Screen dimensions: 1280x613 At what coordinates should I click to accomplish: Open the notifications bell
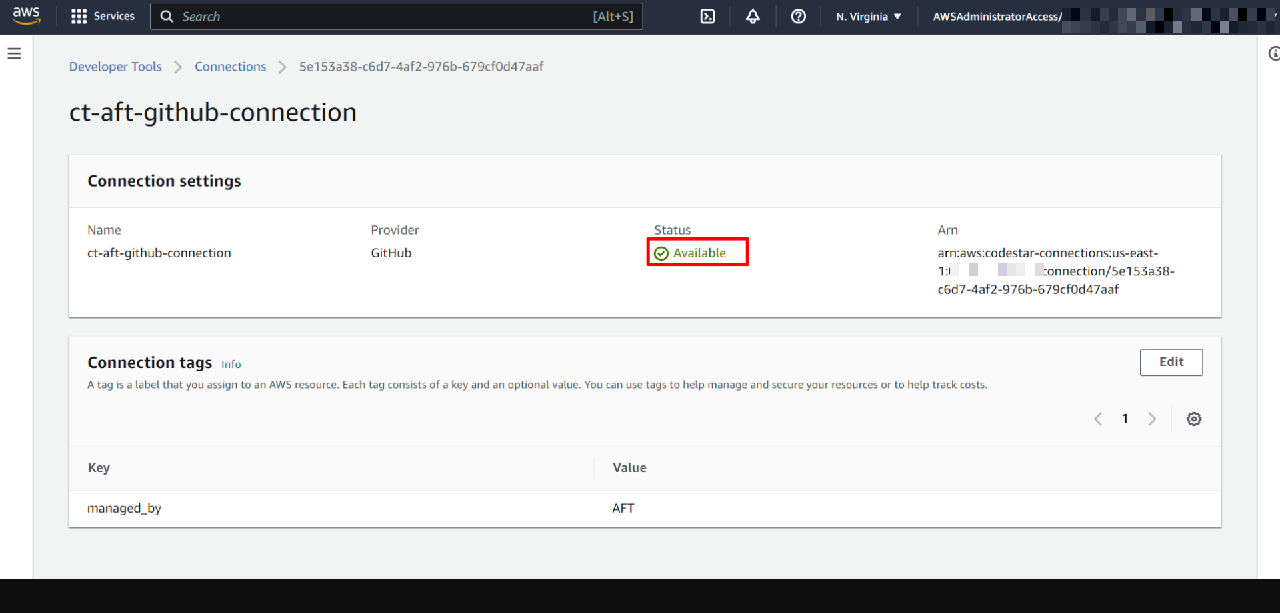[x=752, y=16]
